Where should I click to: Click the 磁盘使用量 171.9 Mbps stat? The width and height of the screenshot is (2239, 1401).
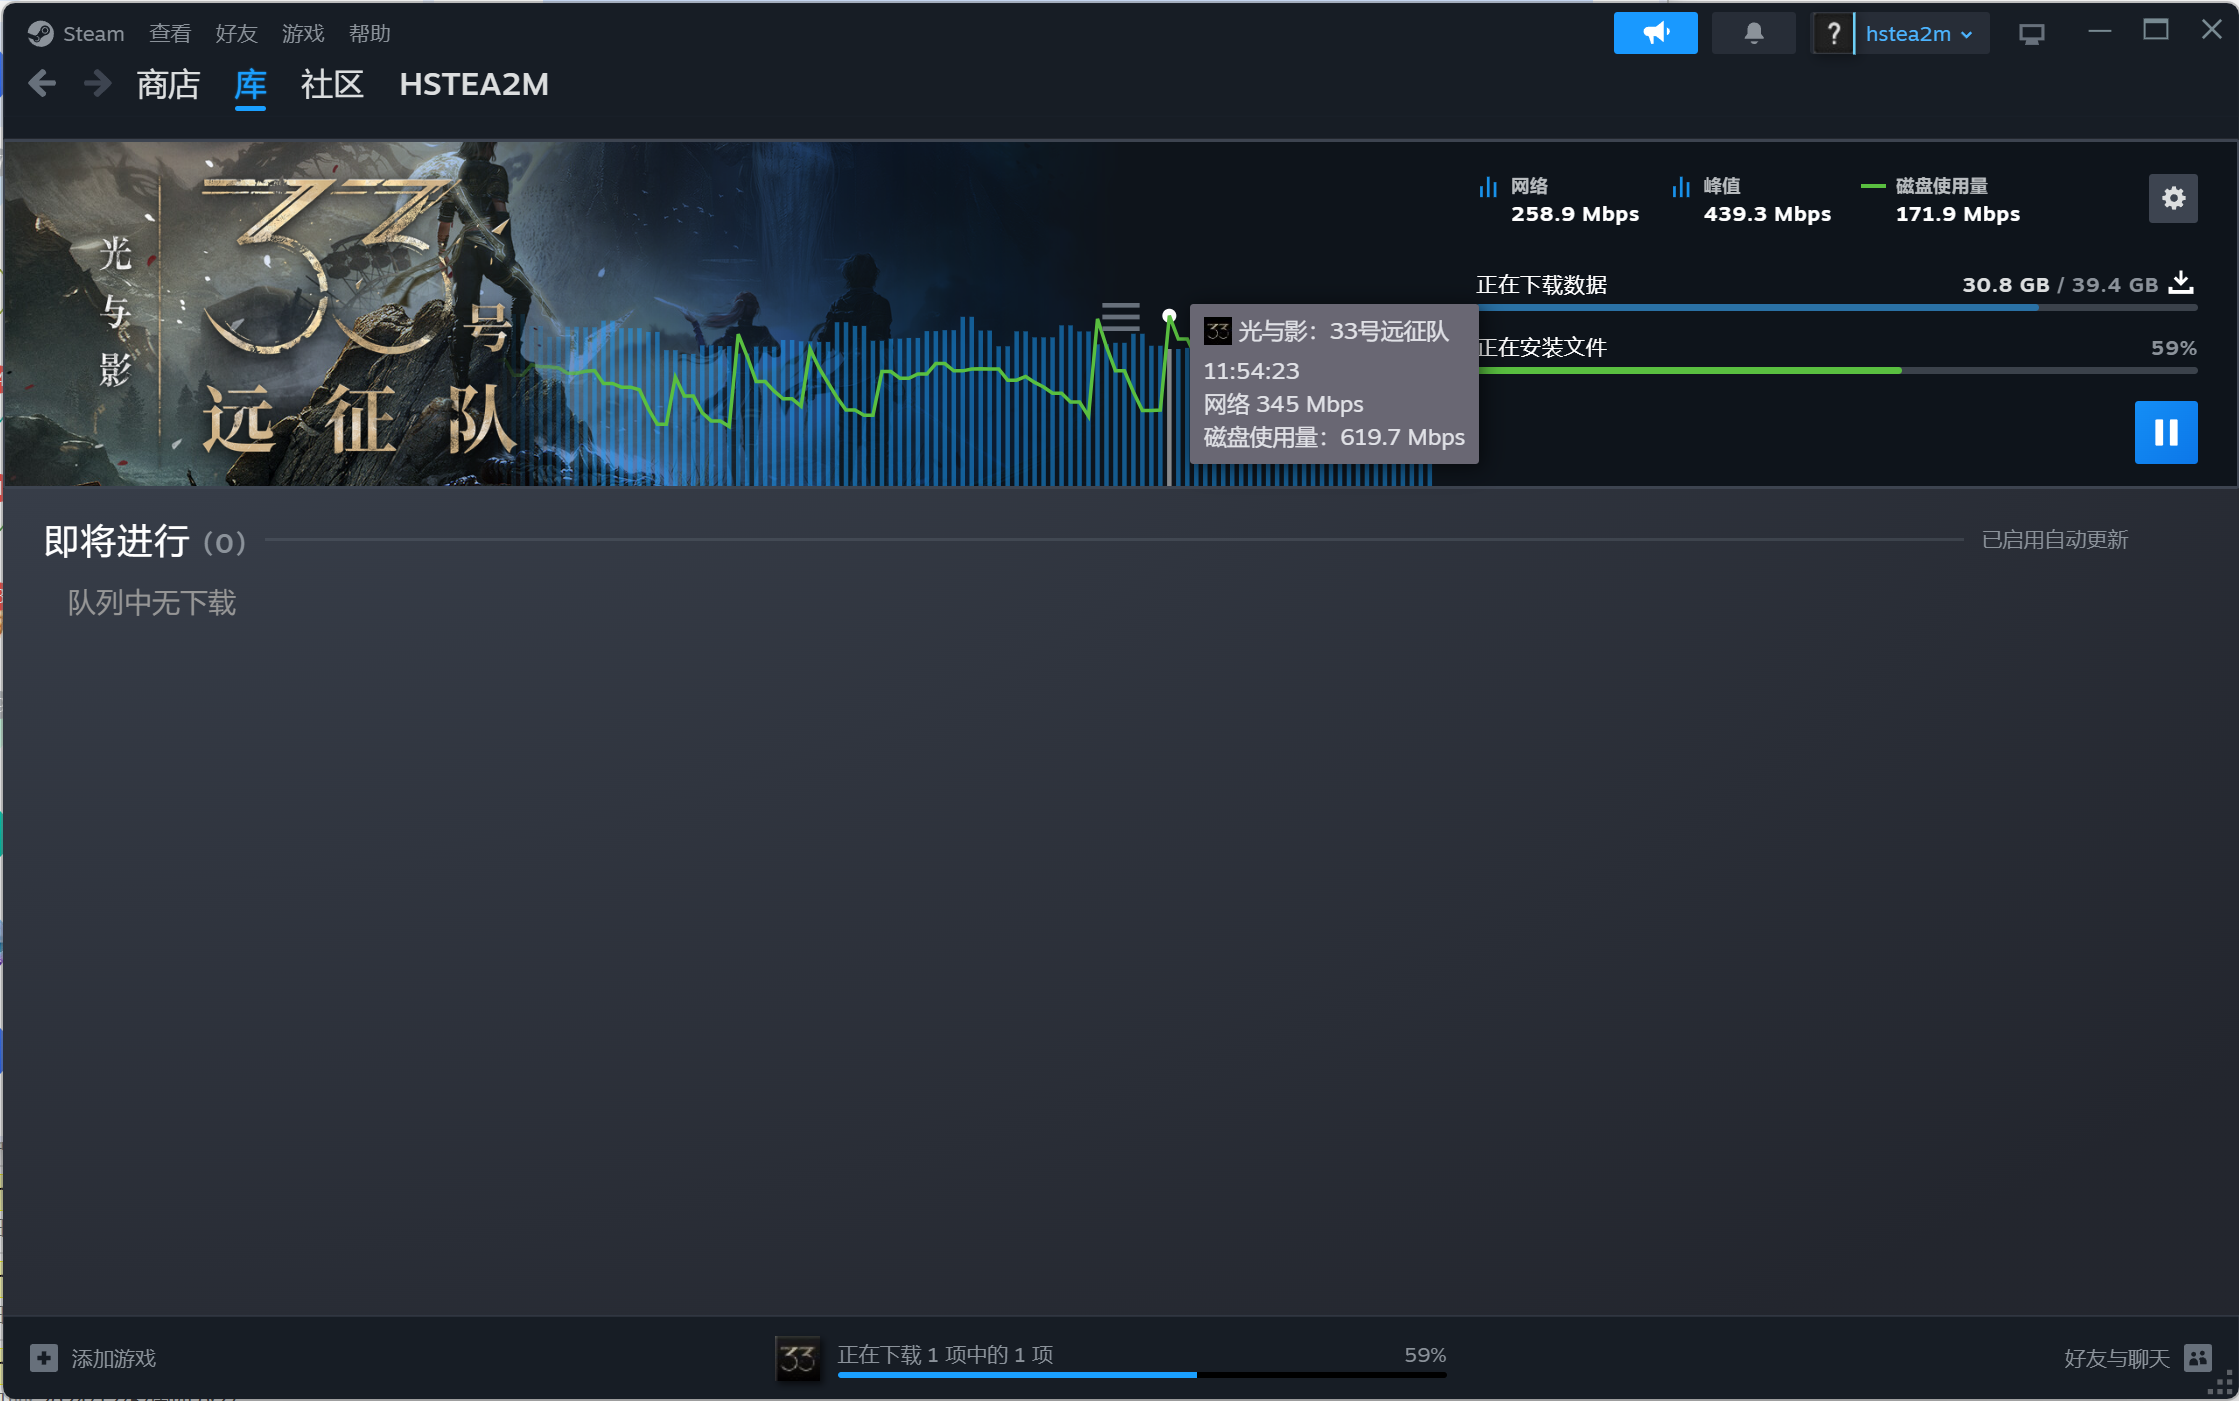(x=1941, y=200)
